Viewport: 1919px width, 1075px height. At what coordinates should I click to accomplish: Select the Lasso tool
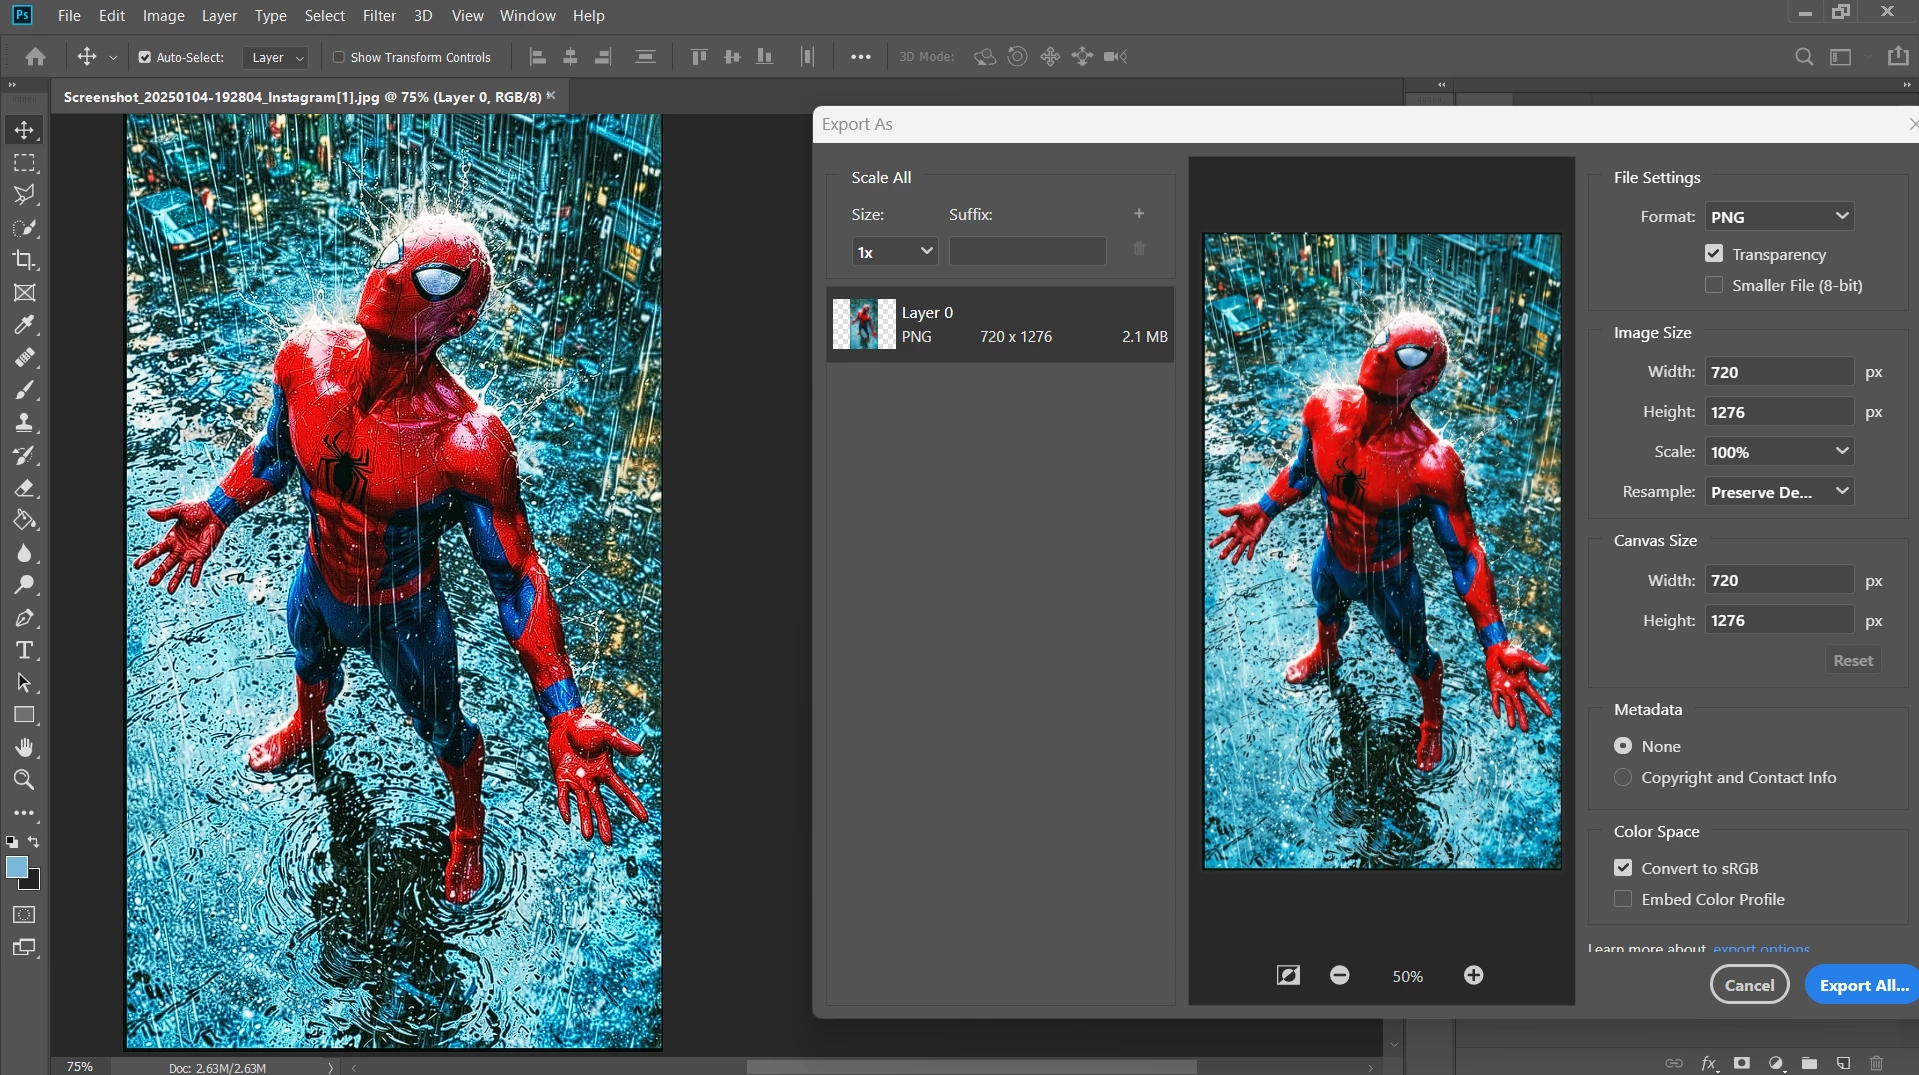coord(24,195)
